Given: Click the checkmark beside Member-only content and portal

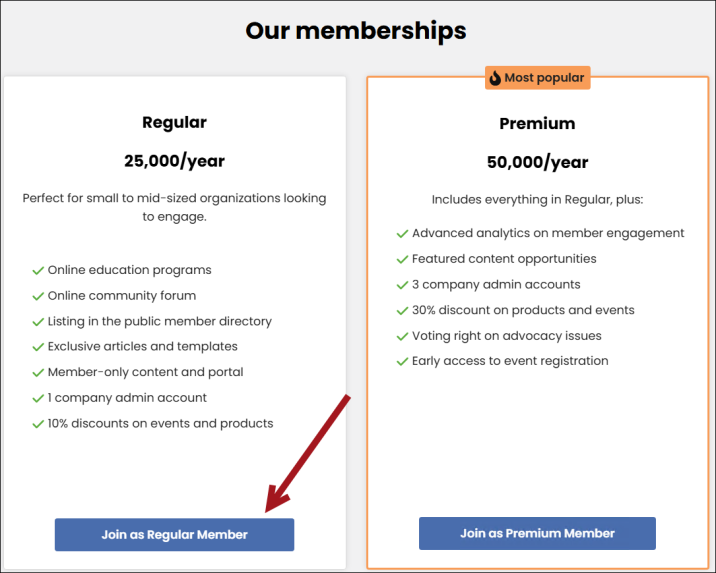Looking at the screenshot, I should point(38,372).
